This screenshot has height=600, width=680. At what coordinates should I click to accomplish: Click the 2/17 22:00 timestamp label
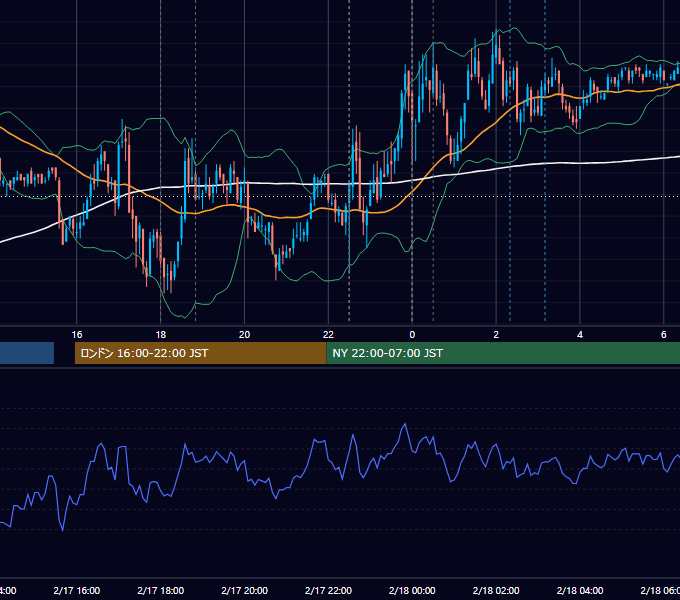(x=328, y=590)
